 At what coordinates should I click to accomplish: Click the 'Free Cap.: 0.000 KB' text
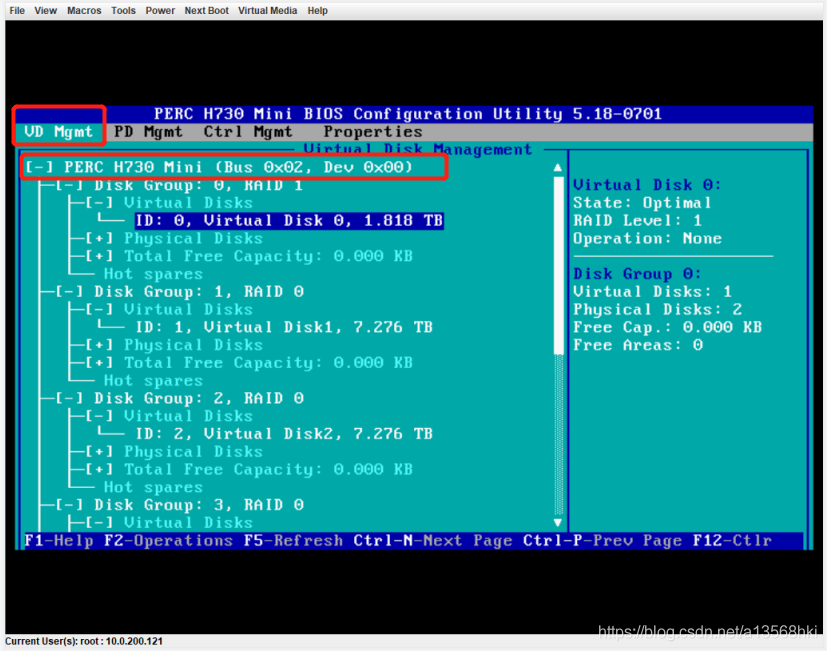[x=668, y=327]
